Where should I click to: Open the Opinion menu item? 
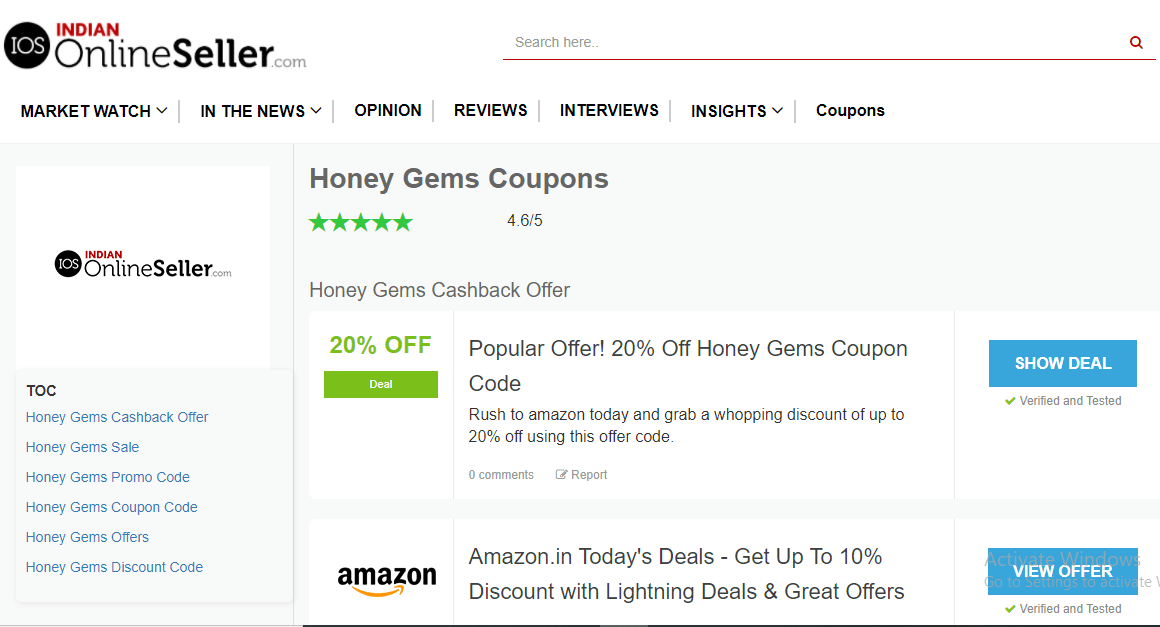click(x=388, y=110)
